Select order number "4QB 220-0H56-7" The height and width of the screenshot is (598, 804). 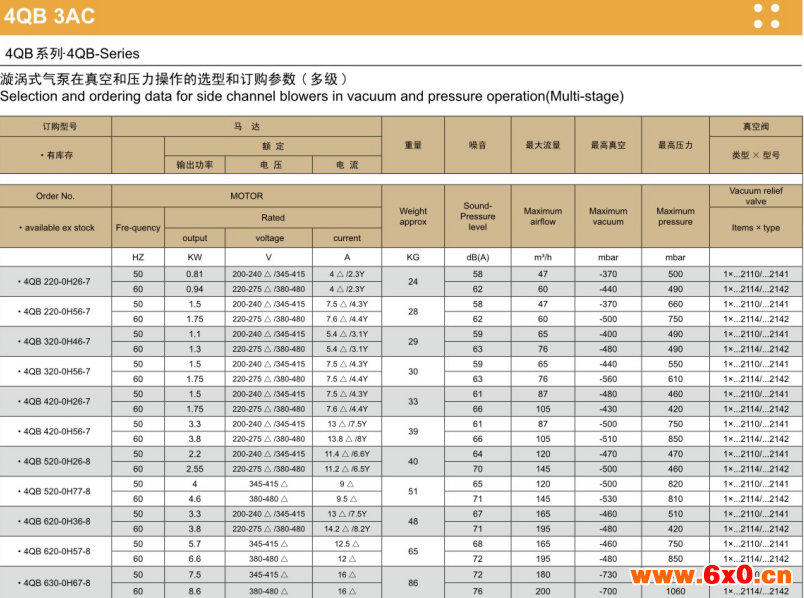56,311
